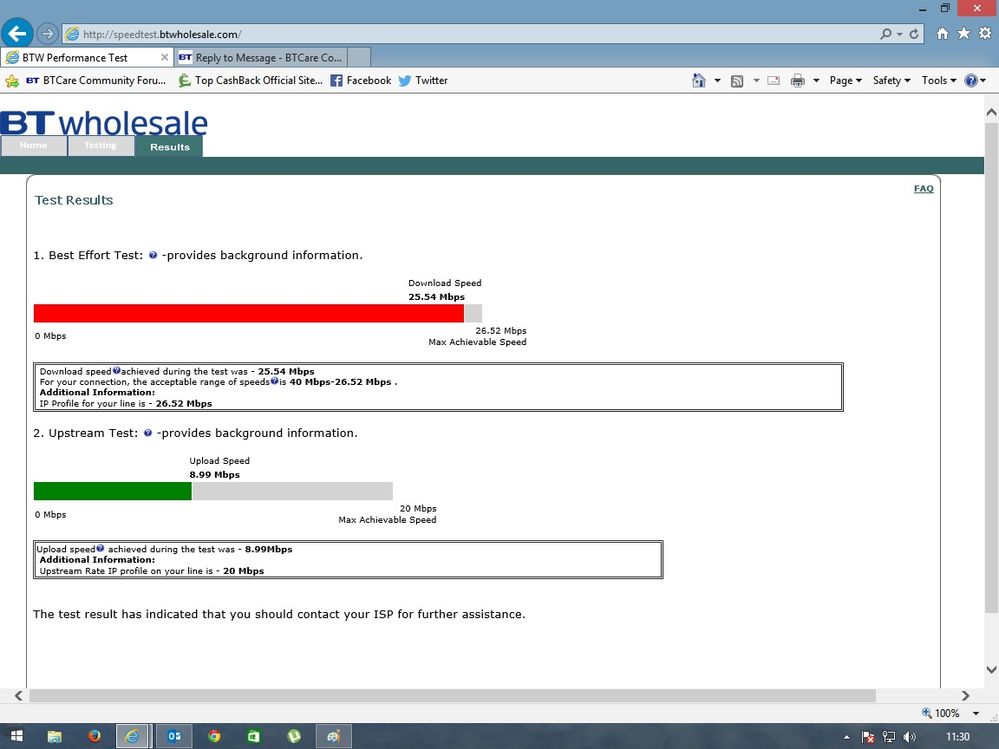Close the BTW Performance Test tab
The image size is (999, 749).
tap(164, 57)
